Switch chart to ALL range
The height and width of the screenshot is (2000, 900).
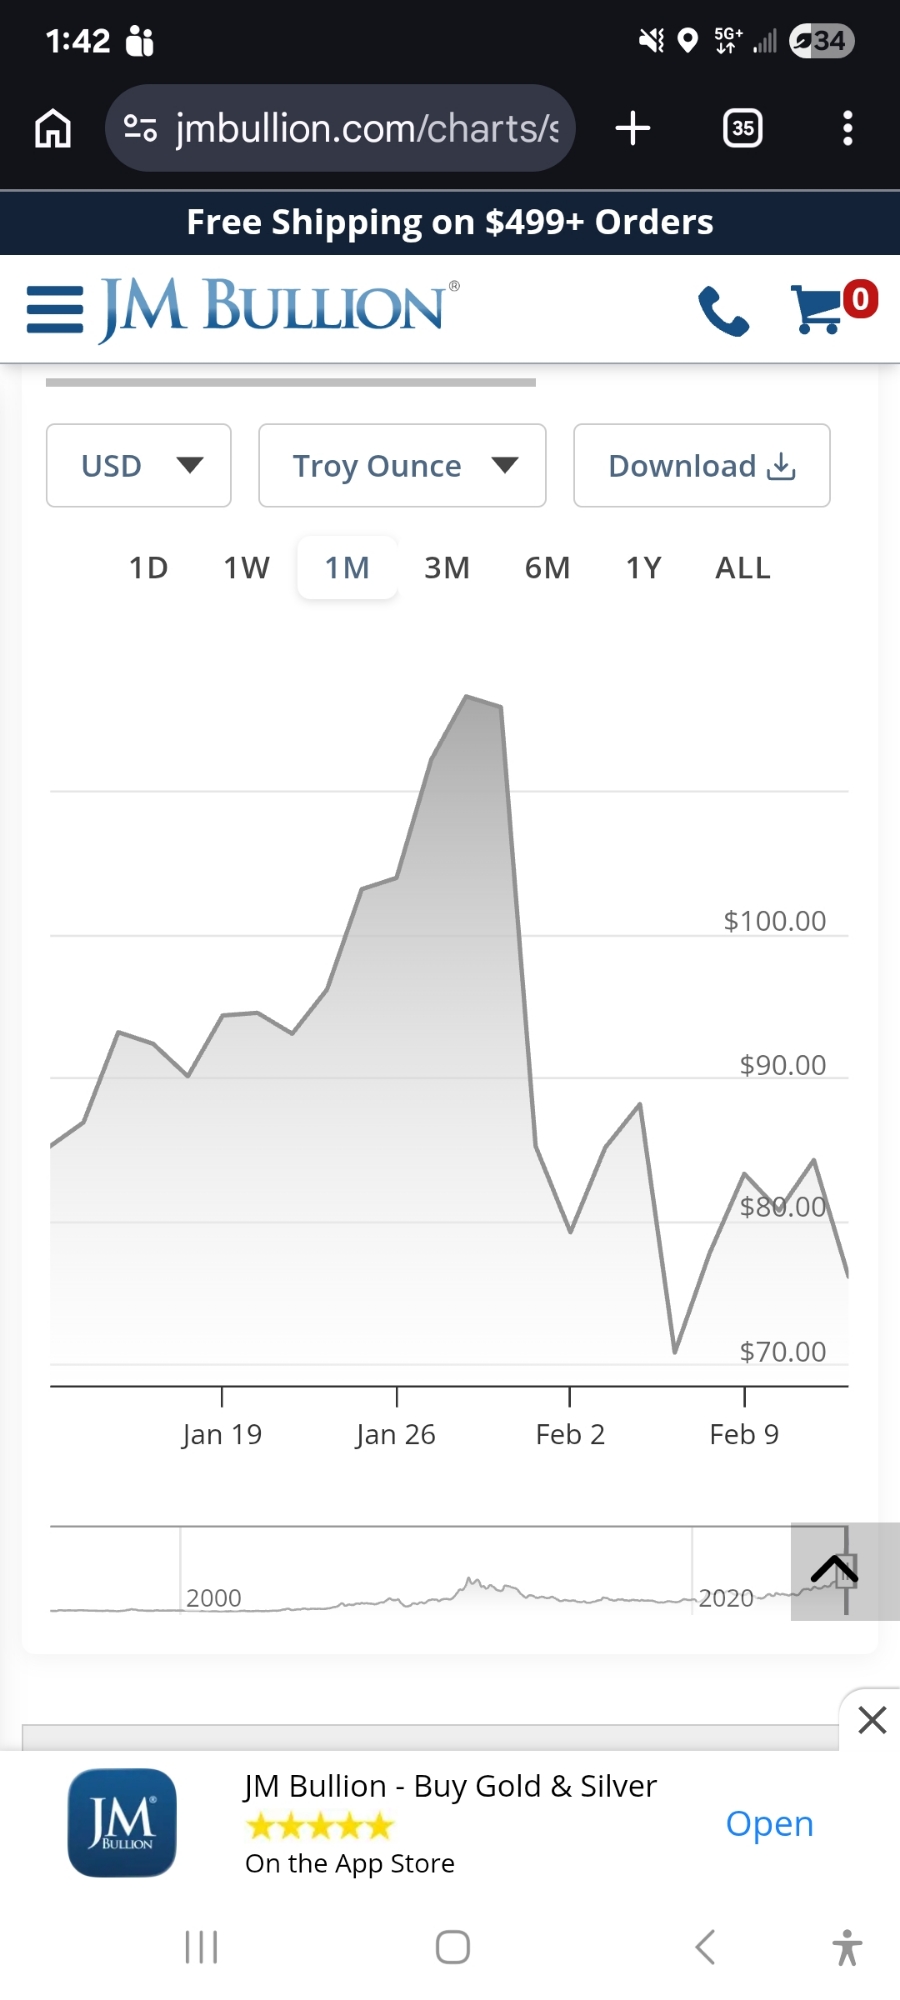[x=743, y=568]
